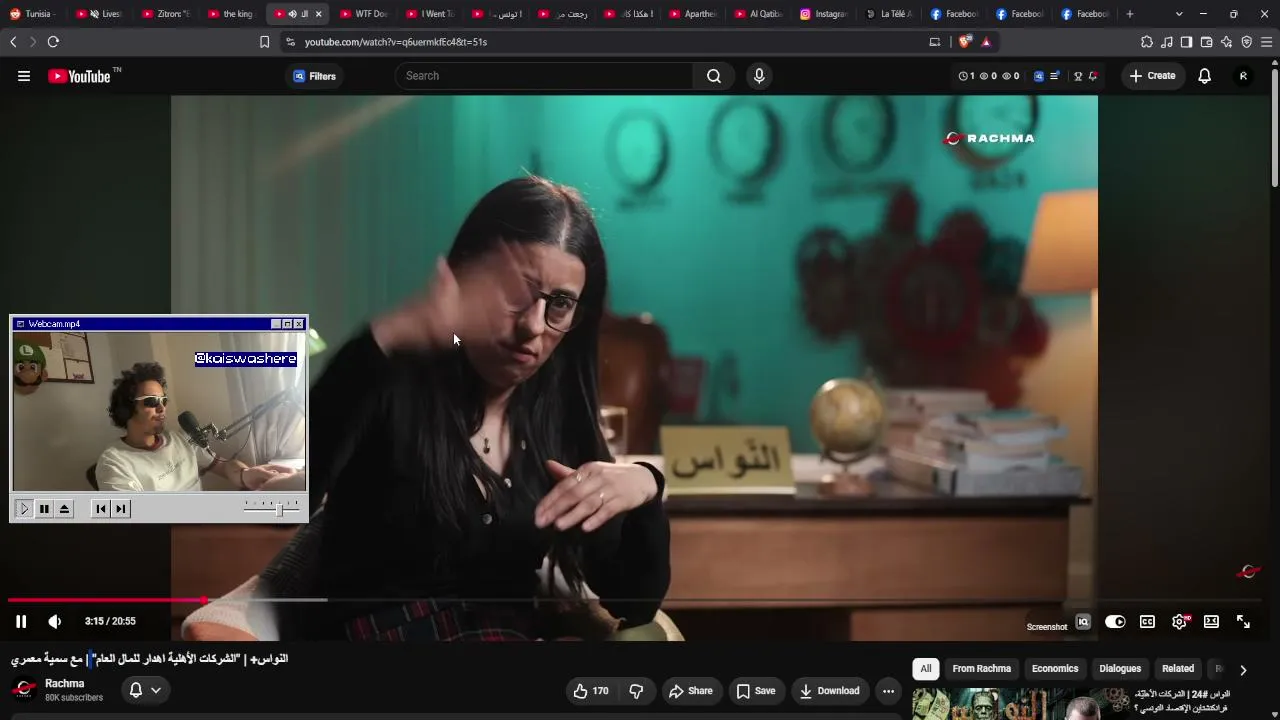
Task: Skip to next in Webcam.mp4 player
Action: pyautogui.click(x=121, y=509)
